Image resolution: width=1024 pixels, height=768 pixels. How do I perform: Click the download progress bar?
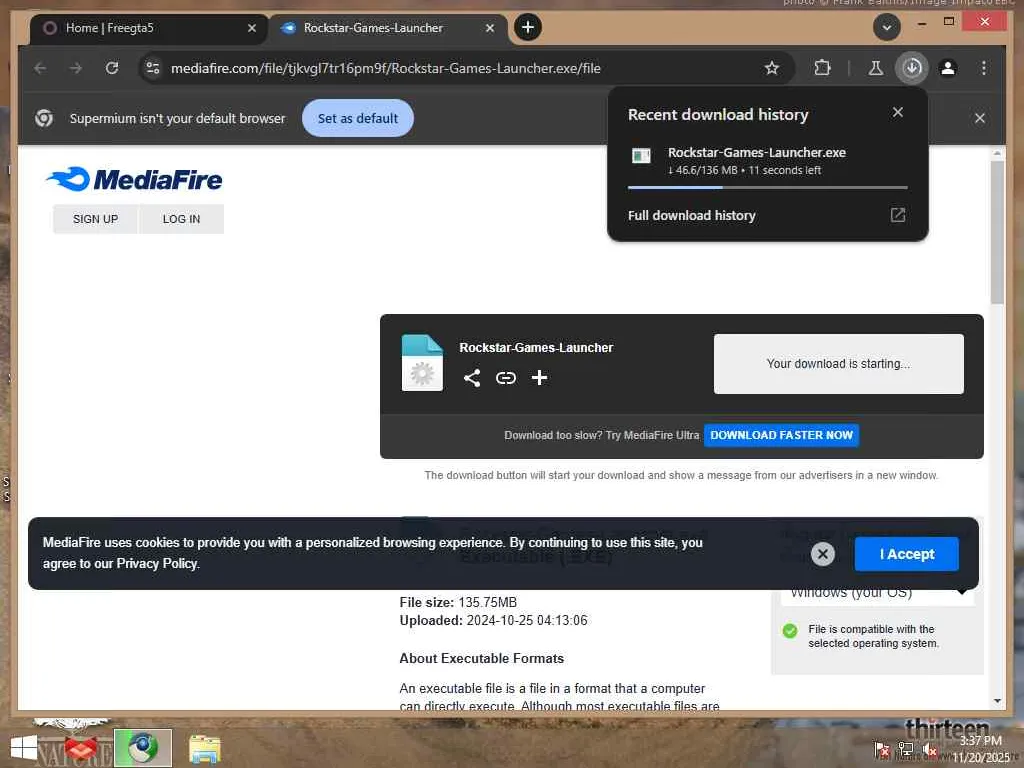[767, 187]
